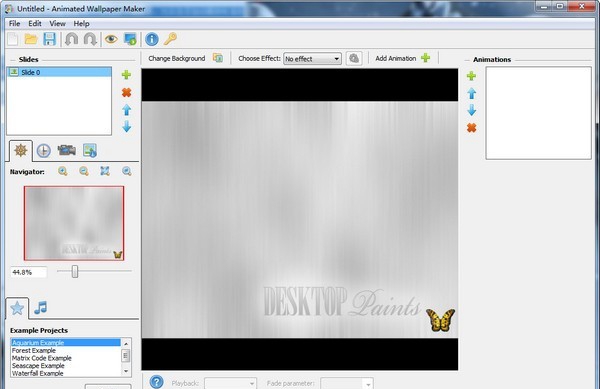Screen dimensions: 600x389
Task: Remove animation with orange X icon
Action: point(471,128)
